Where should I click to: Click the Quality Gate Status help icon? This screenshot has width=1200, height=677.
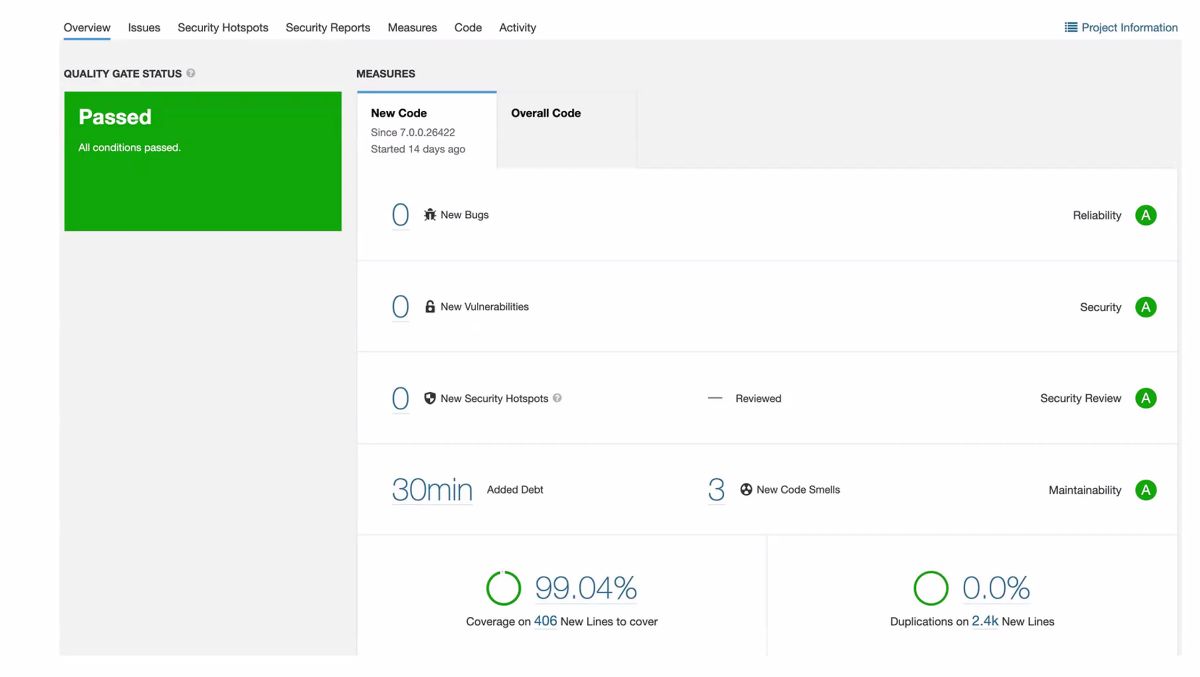(x=191, y=73)
